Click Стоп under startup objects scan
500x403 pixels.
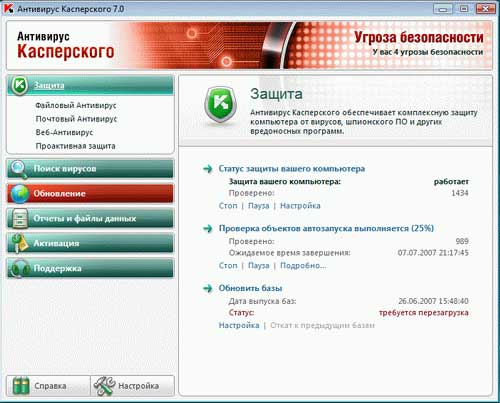click(228, 266)
